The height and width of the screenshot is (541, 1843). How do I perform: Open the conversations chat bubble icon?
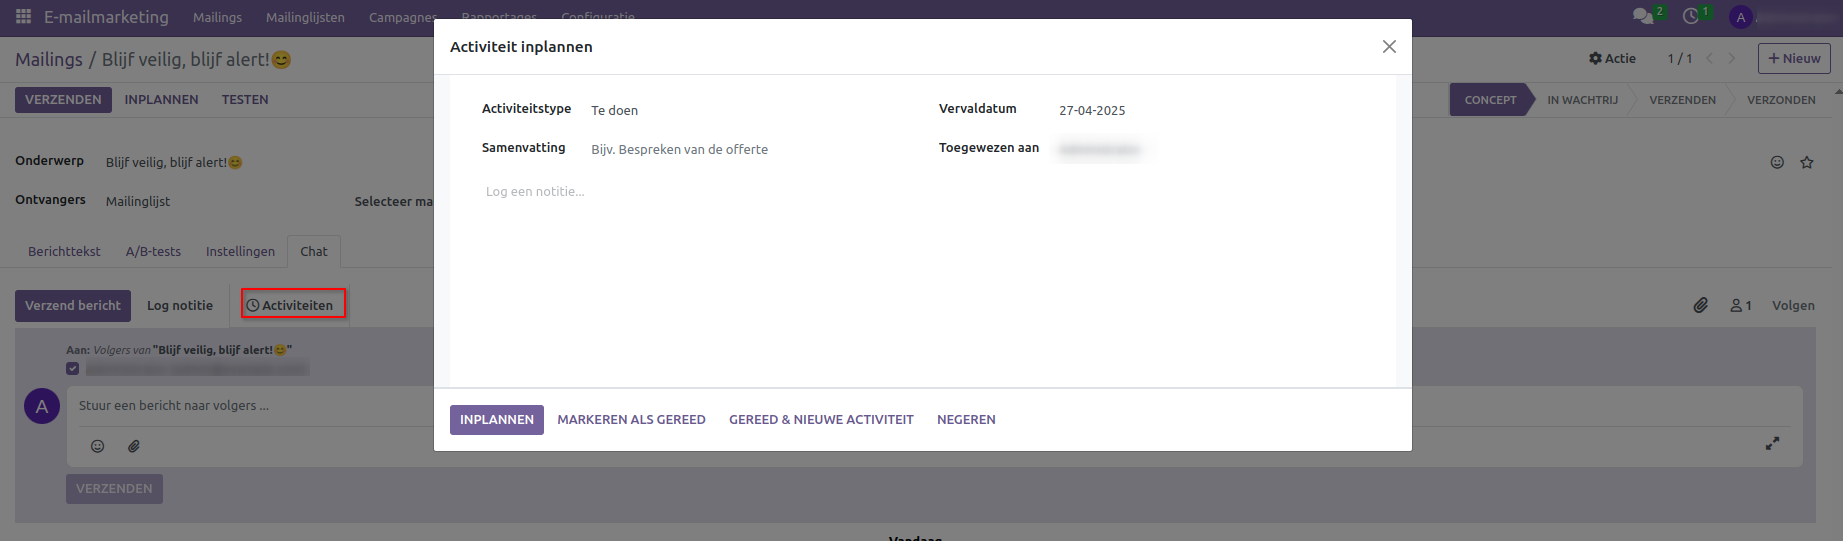1643,16
